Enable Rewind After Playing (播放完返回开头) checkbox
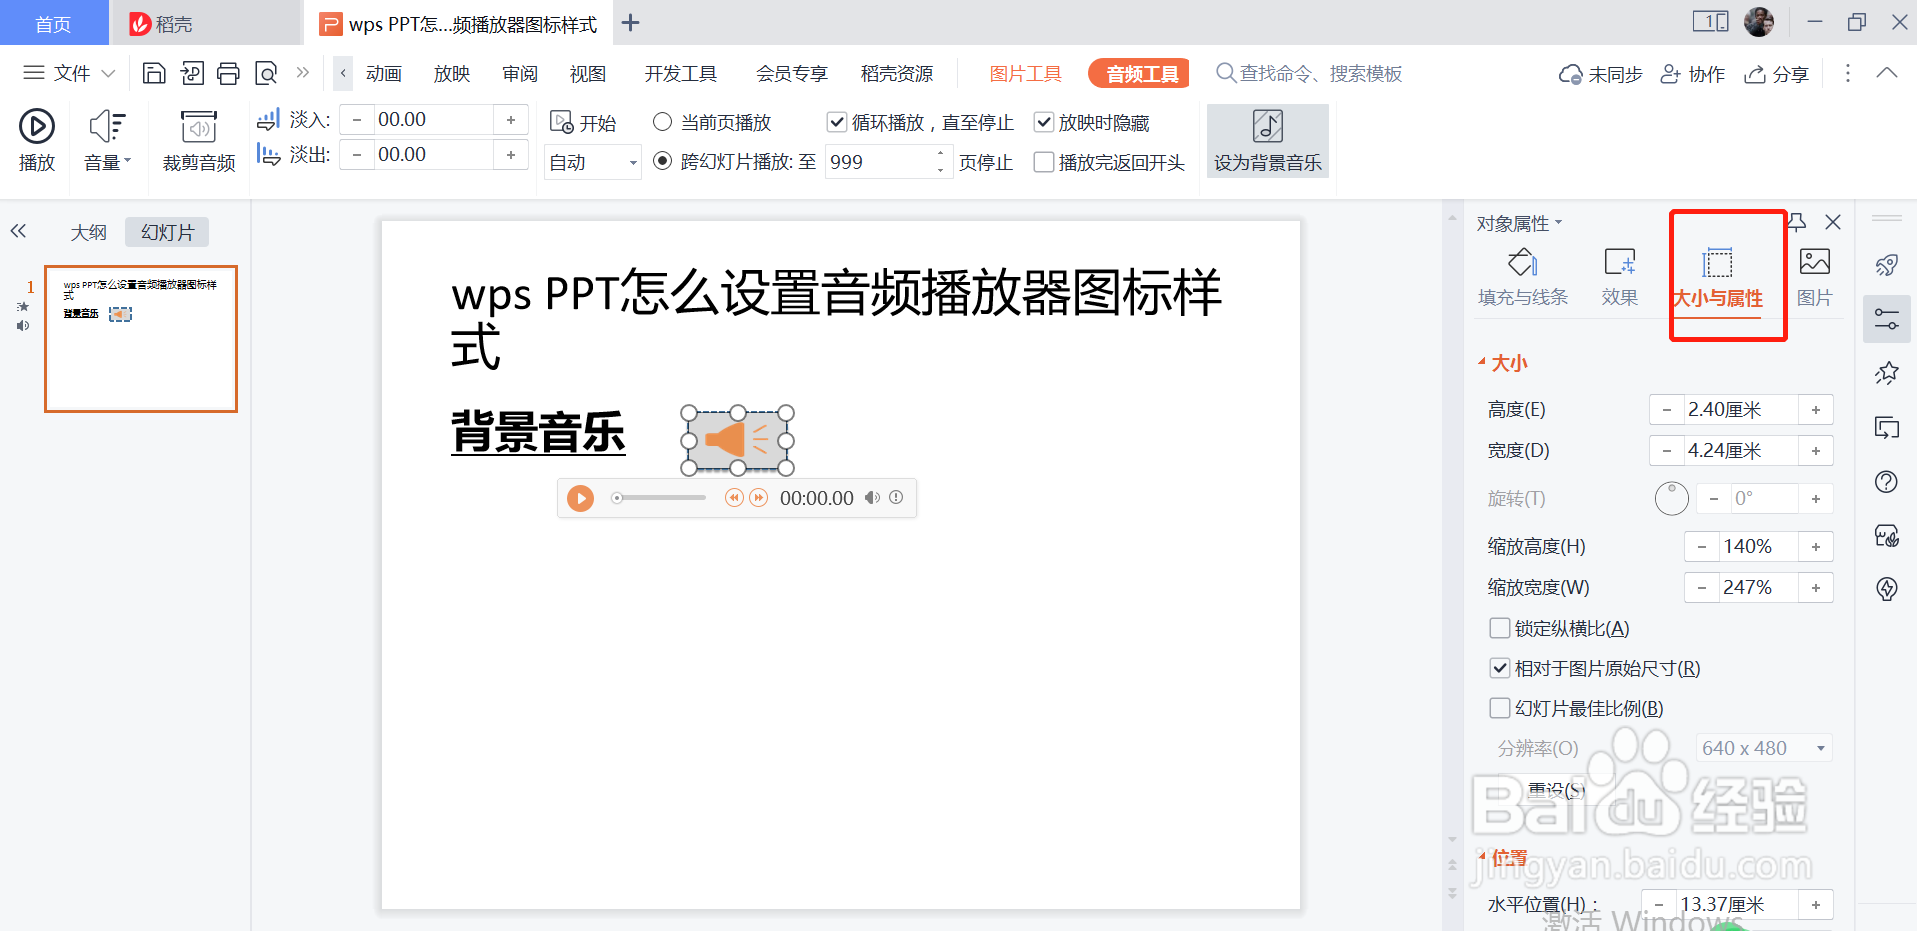Viewport: 1917px width, 931px height. pyautogui.click(x=1044, y=162)
